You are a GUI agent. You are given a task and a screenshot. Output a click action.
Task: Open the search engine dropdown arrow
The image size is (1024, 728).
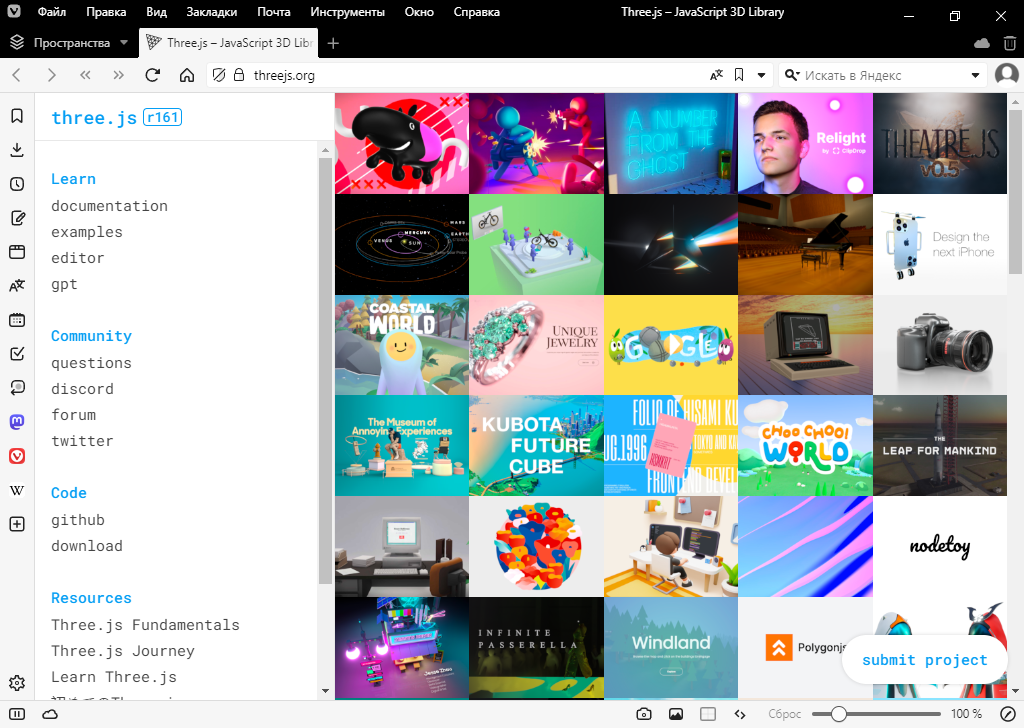976,75
